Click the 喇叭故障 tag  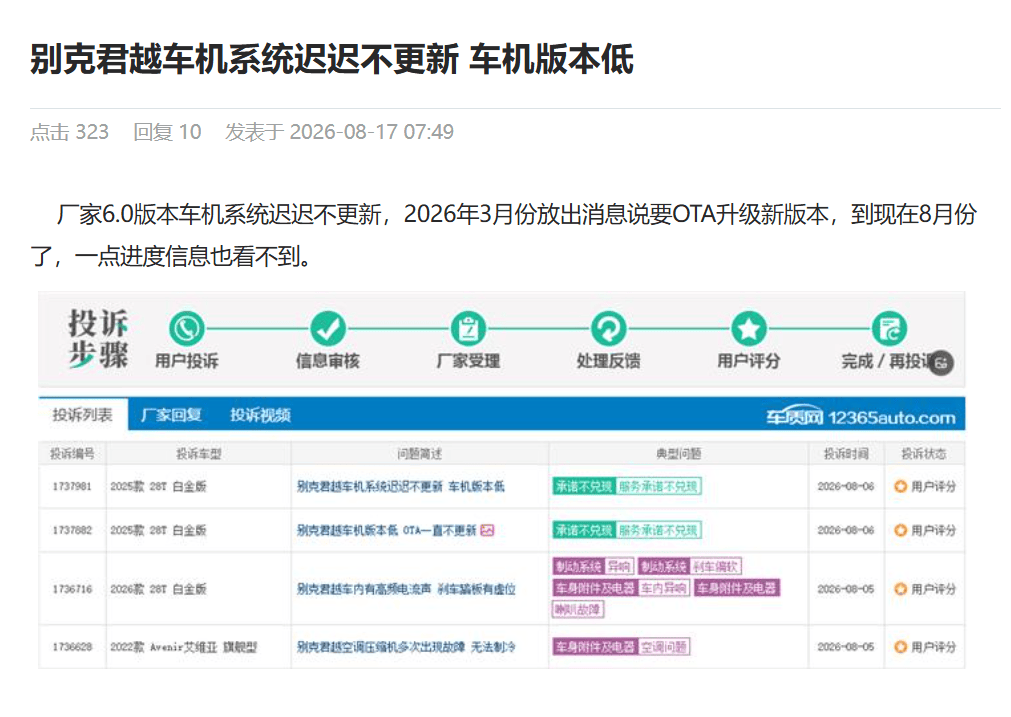point(578,609)
